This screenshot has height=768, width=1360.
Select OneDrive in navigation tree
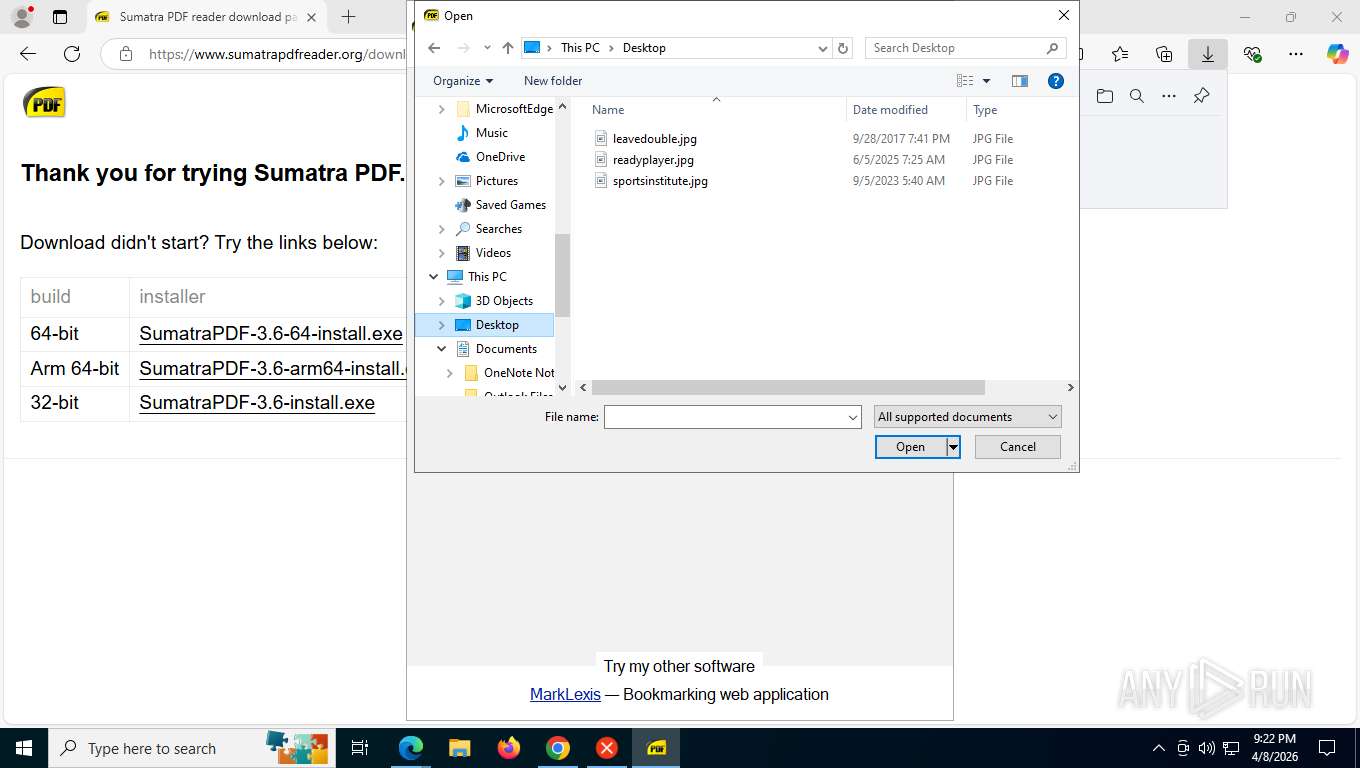(x=500, y=157)
